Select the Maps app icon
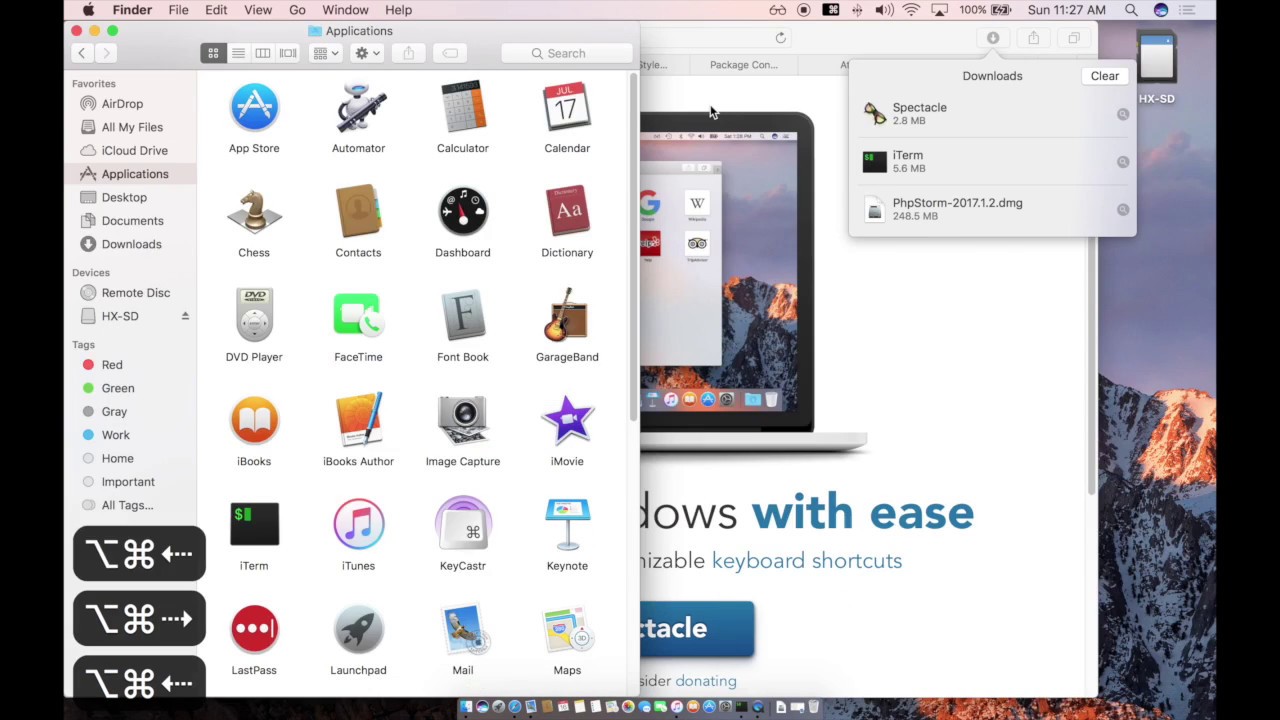 pos(567,630)
